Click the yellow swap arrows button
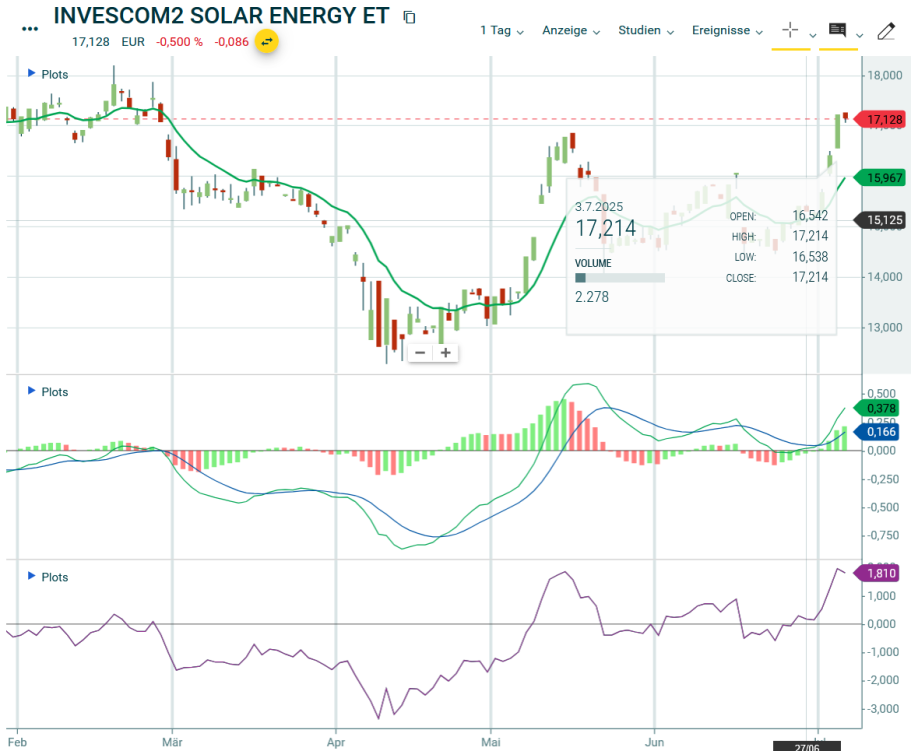Viewport: 911px width, 751px height. (267, 42)
